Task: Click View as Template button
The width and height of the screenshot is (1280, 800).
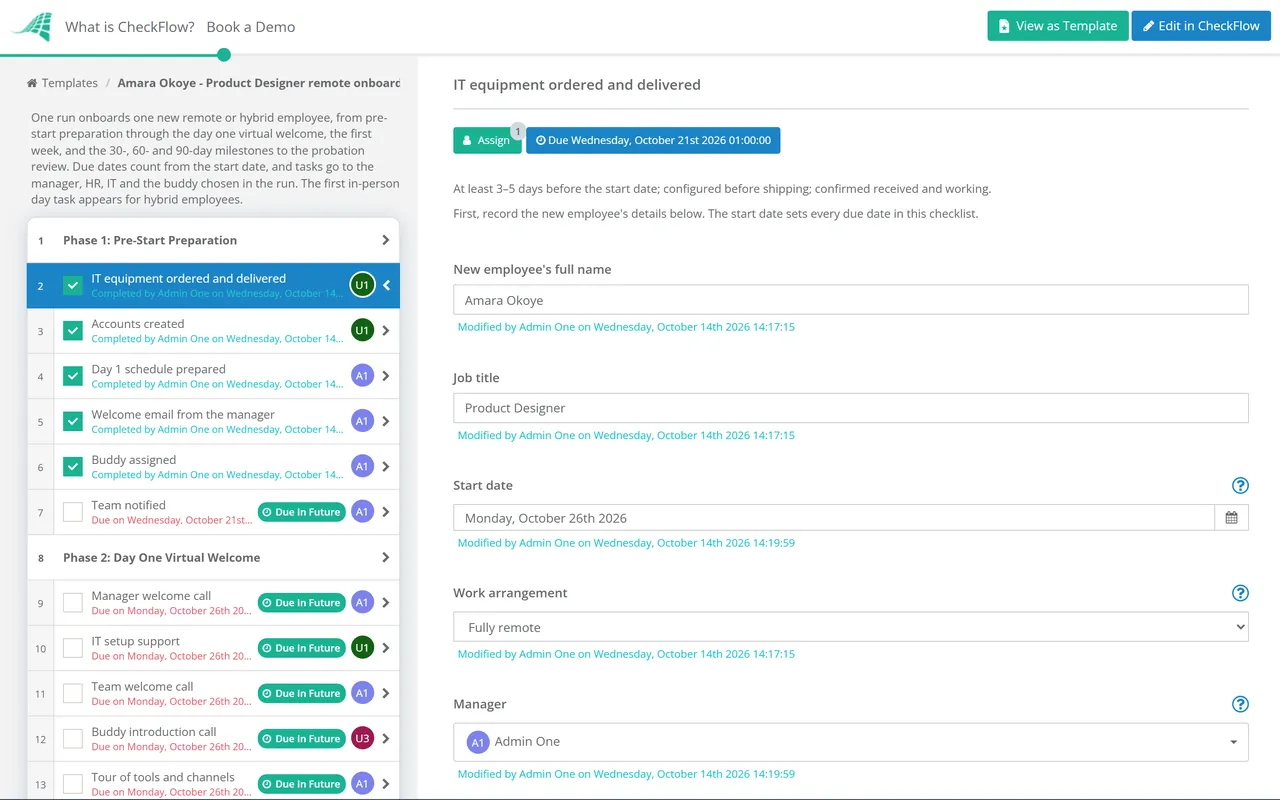Action: pyautogui.click(x=1058, y=26)
